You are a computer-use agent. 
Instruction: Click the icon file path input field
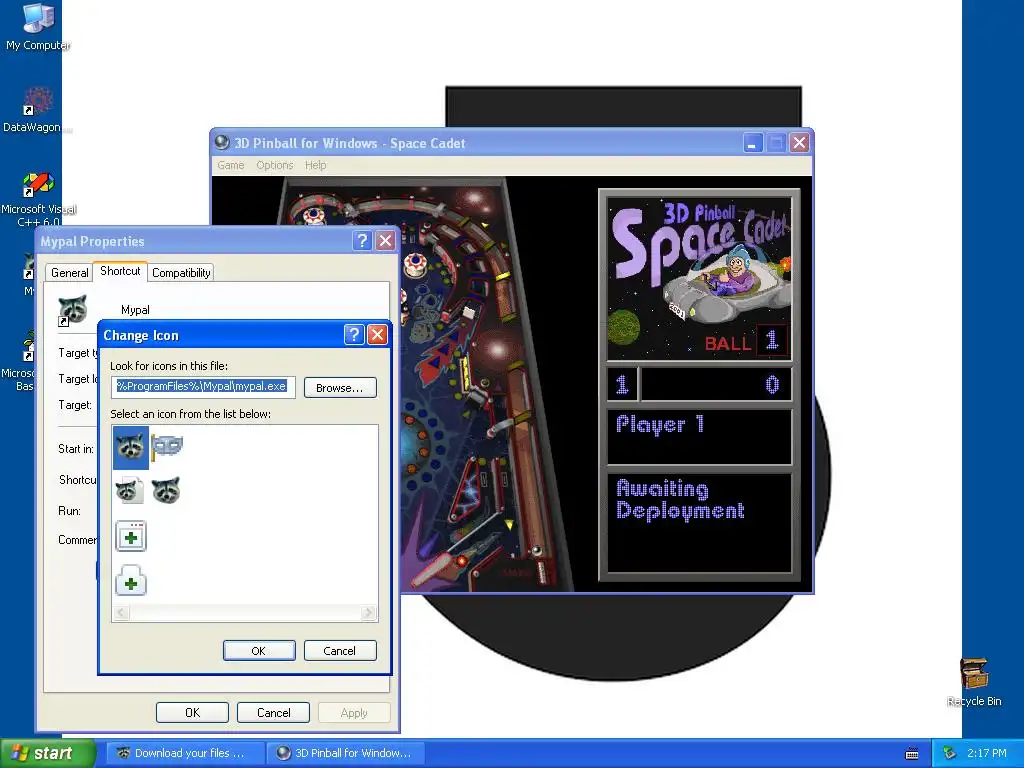click(x=203, y=387)
